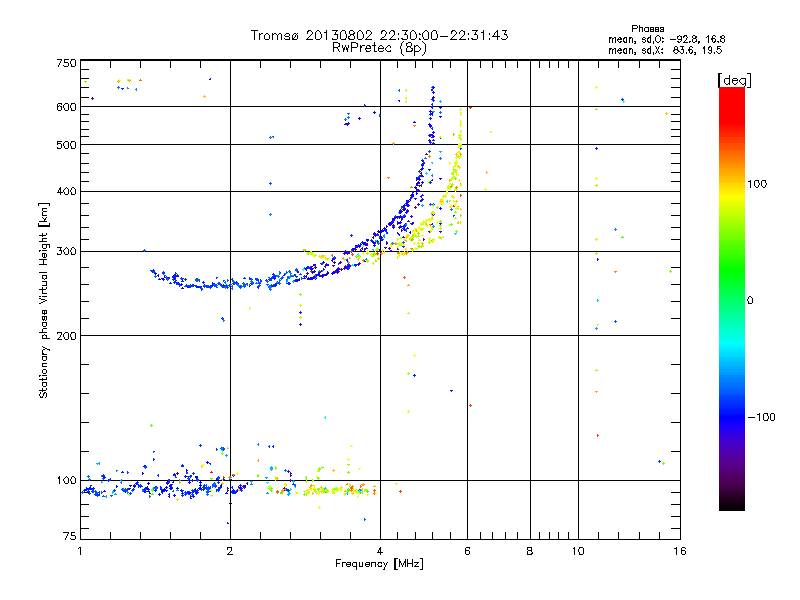The image size is (800, 600).
Task: Select the 'mean, sd,X: 83.6, 19.5' line
Action: click(x=665, y=50)
